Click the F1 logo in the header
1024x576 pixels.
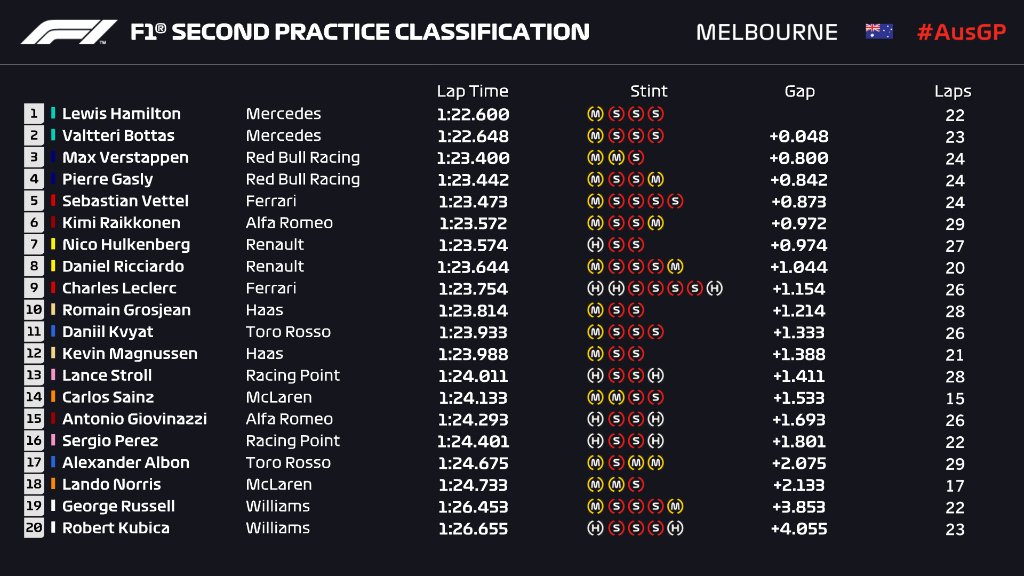click(x=68, y=32)
